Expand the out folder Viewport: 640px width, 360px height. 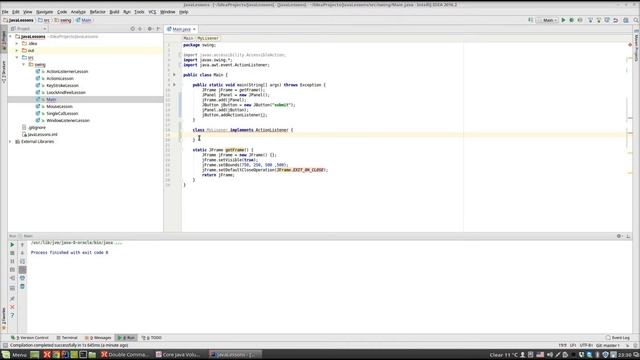[x=17, y=50]
